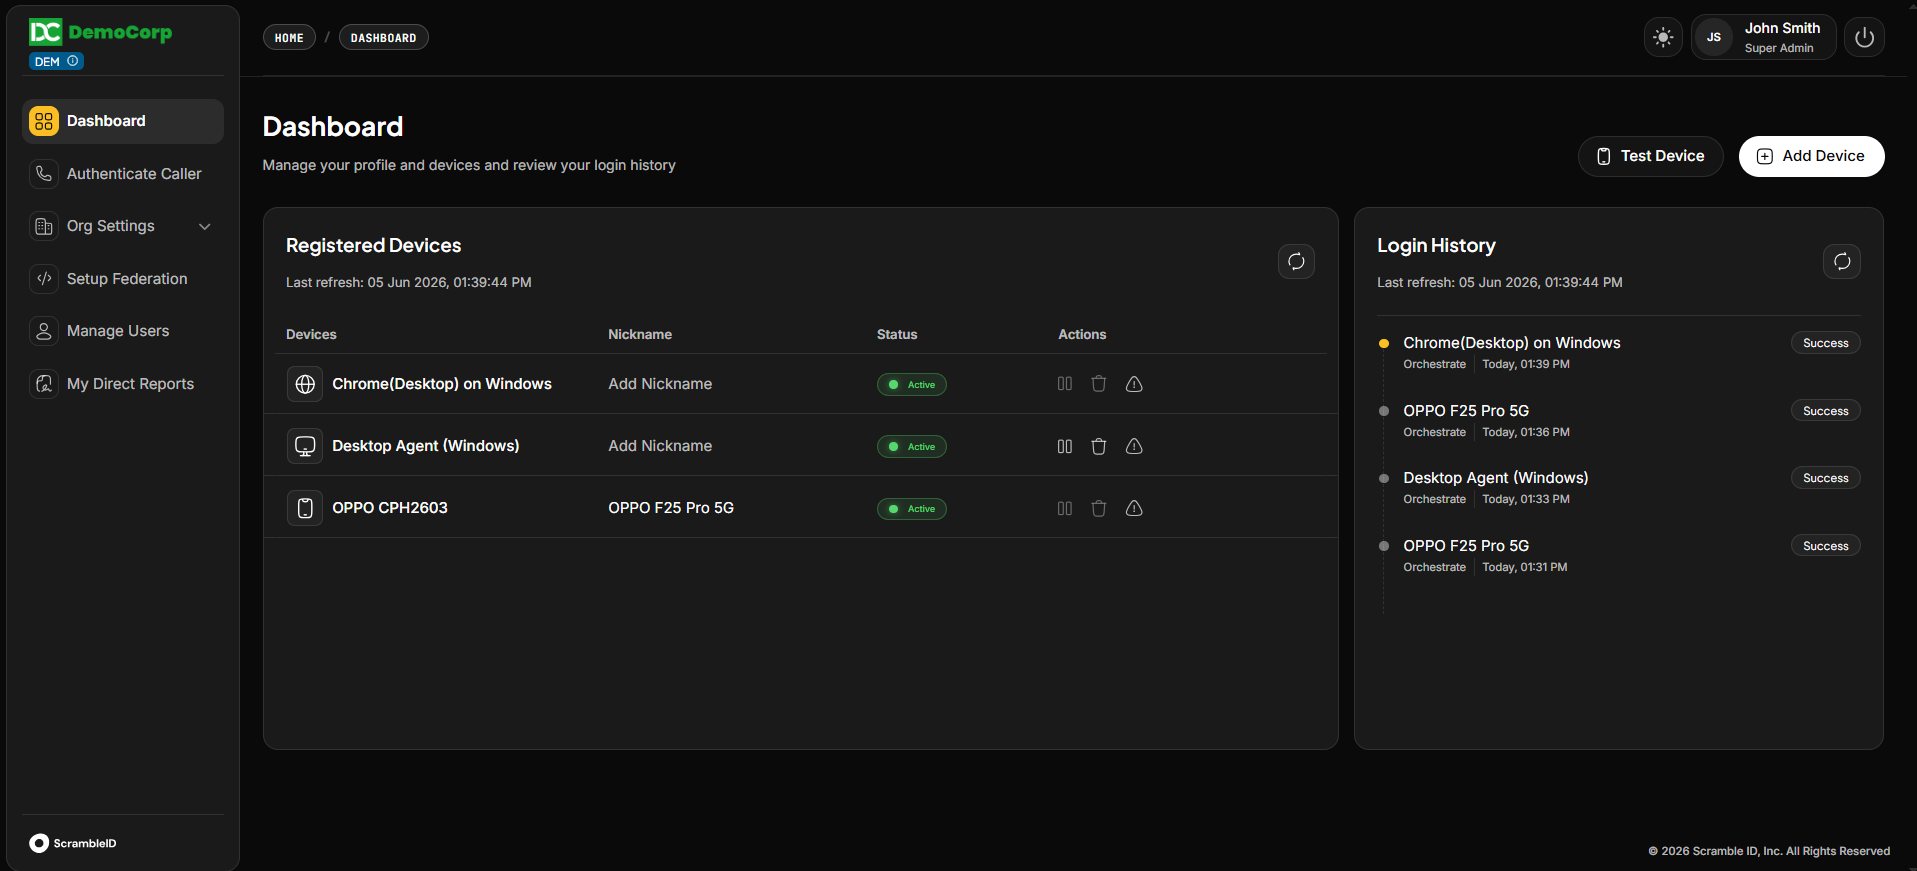Click the power logout icon

coord(1864,37)
